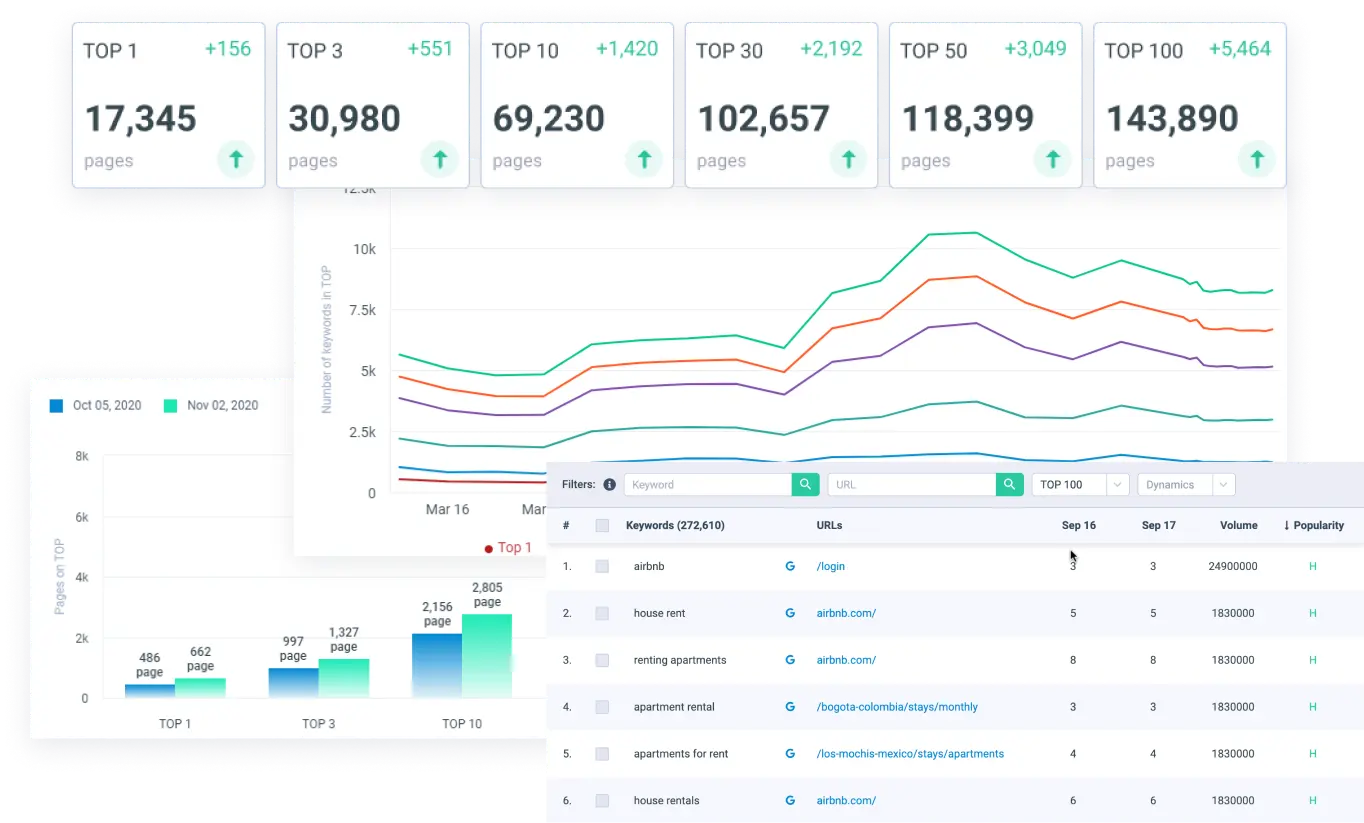
Task: Open the /bogota-colombia/stays/monthly link
Action: pyautogui.click(x=897, y=707)
